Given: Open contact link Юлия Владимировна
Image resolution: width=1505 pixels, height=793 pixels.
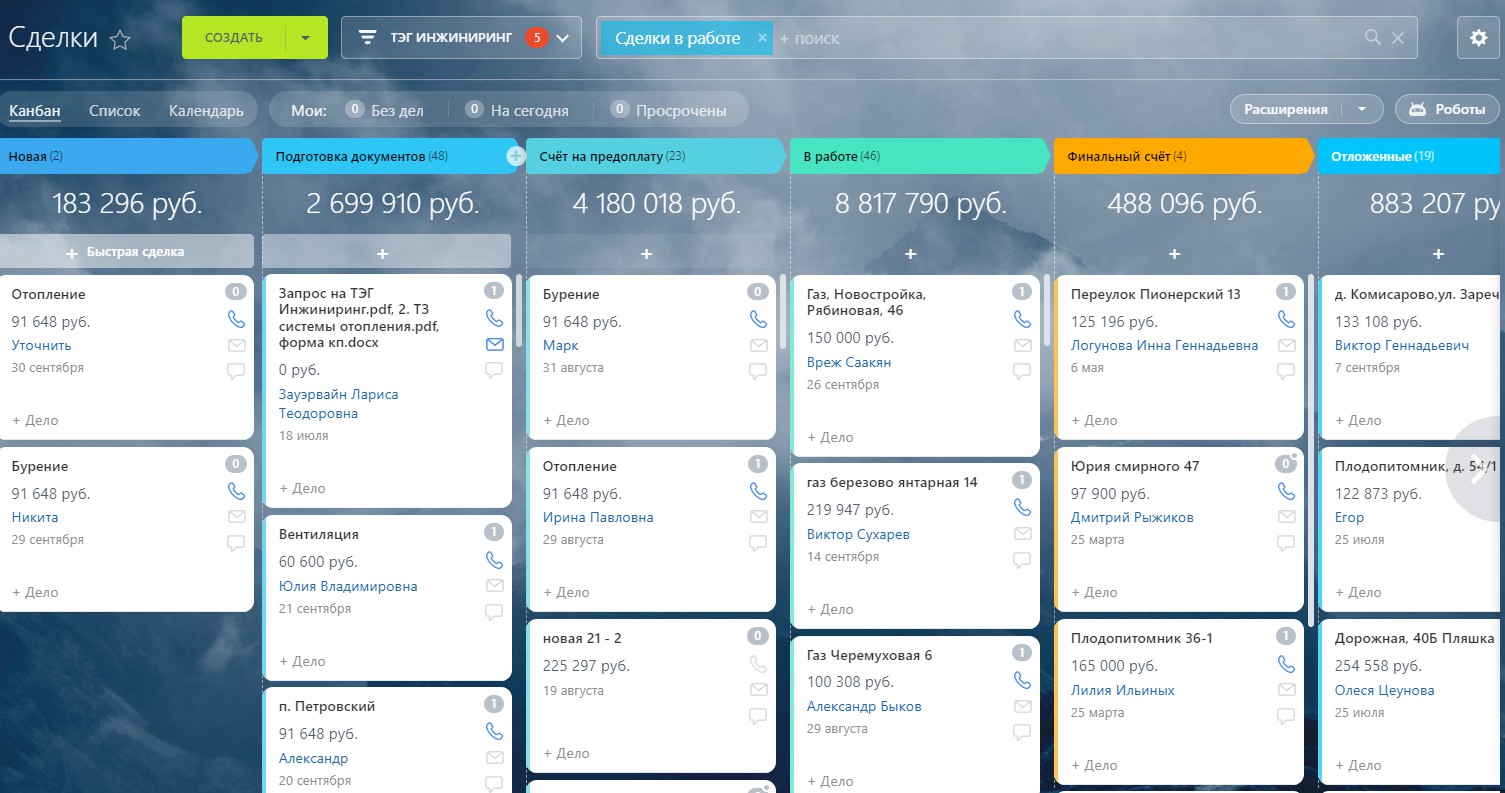Looking at the screenshot, I should pyautogui.click(x=348, y=586).
